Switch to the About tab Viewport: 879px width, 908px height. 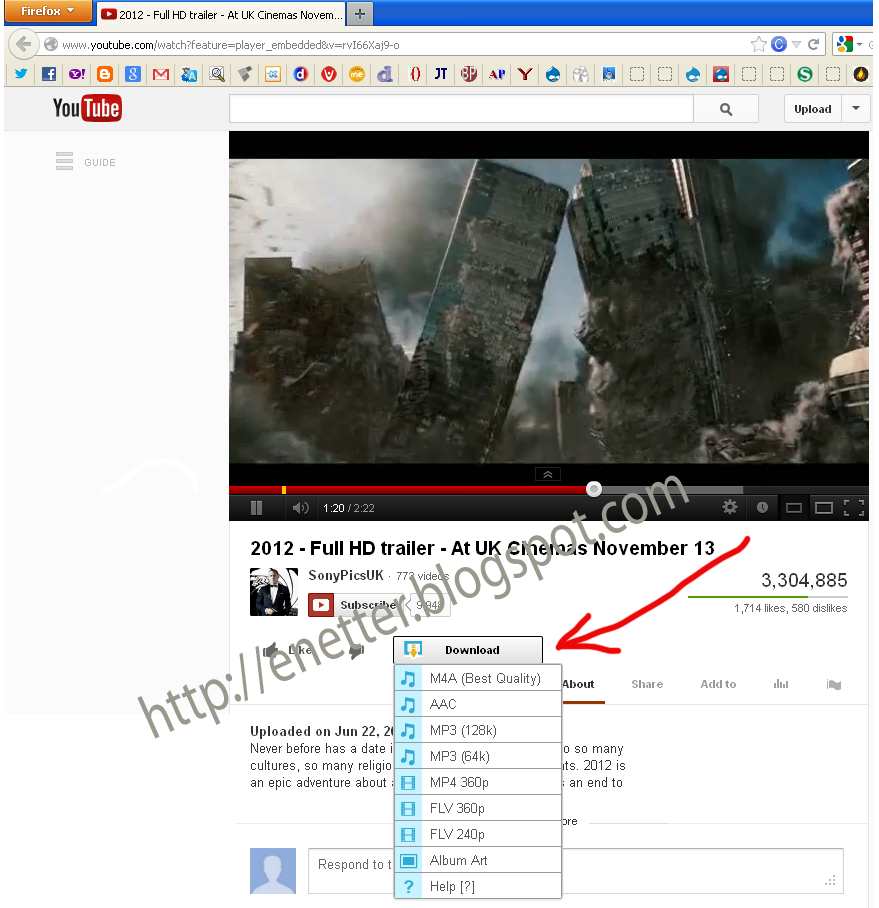pyautogui.click(x=578, y=684)
